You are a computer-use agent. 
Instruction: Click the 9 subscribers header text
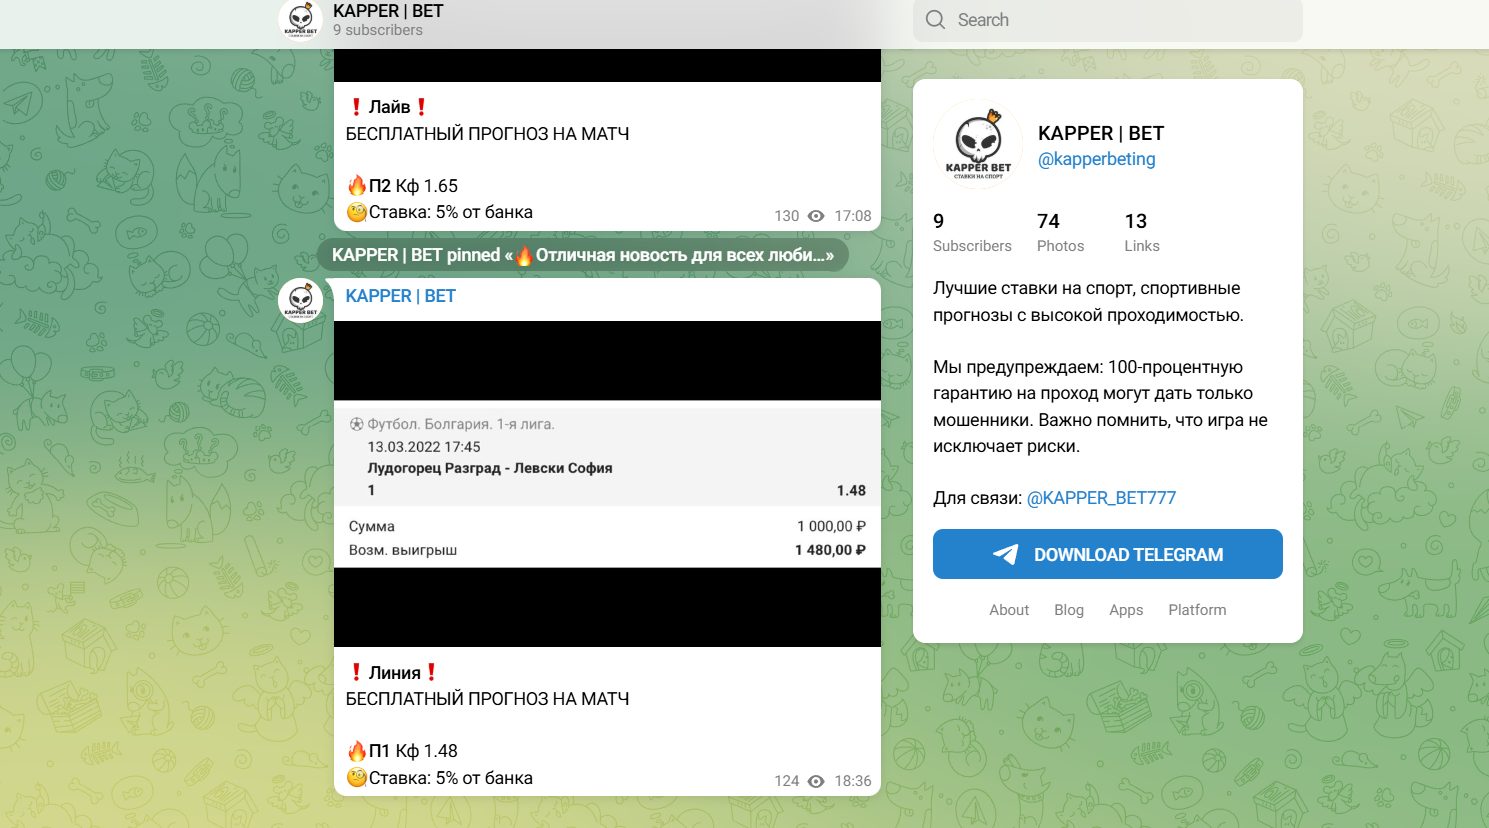pos(378,30)
